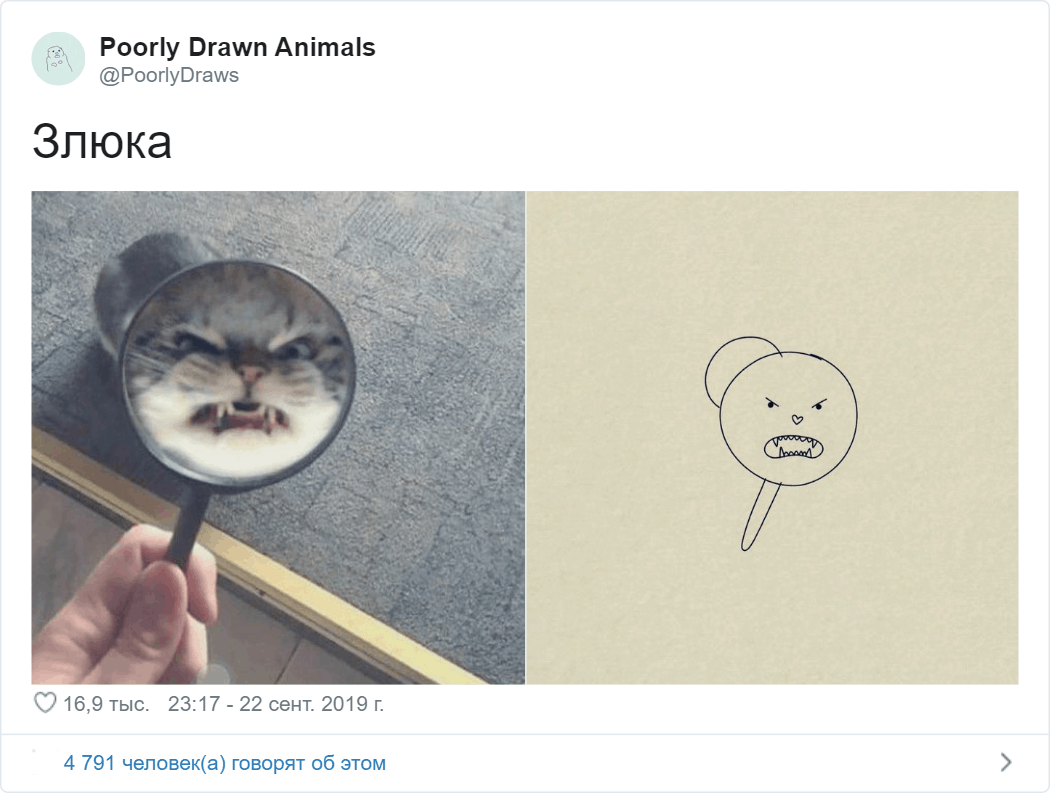Click the Poorly Drawn Animals profile avatar
This screenshot has height=793, width=1050.
[58, 58]
